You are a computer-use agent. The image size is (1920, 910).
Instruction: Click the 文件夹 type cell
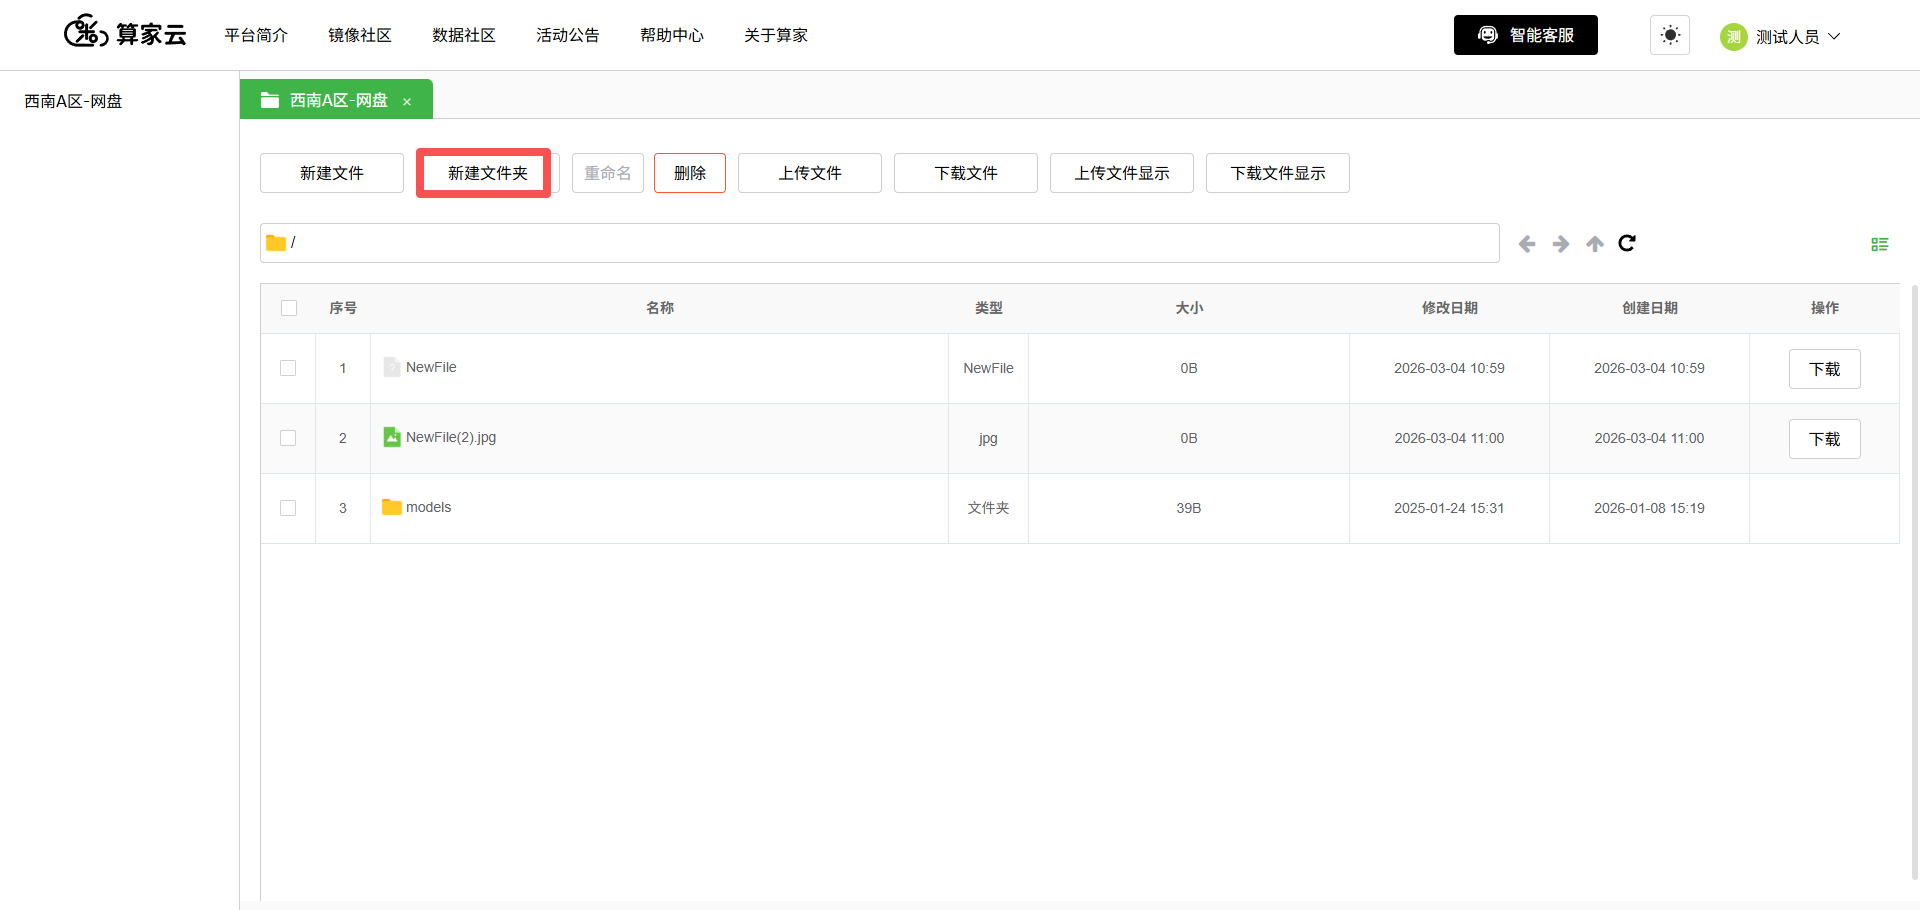point(989,508)
